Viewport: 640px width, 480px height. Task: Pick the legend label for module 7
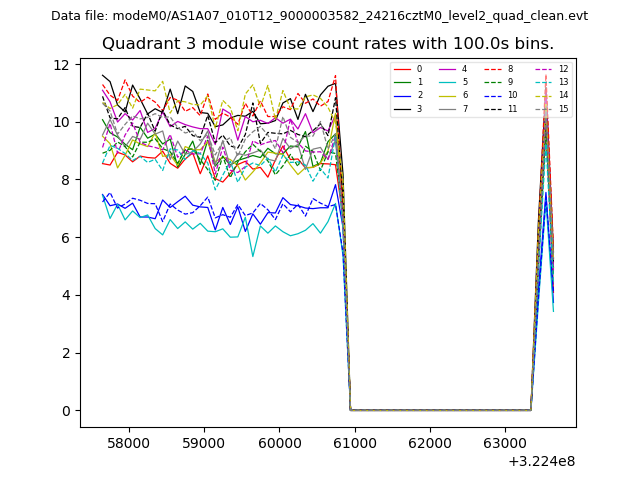tap(464, 108)
